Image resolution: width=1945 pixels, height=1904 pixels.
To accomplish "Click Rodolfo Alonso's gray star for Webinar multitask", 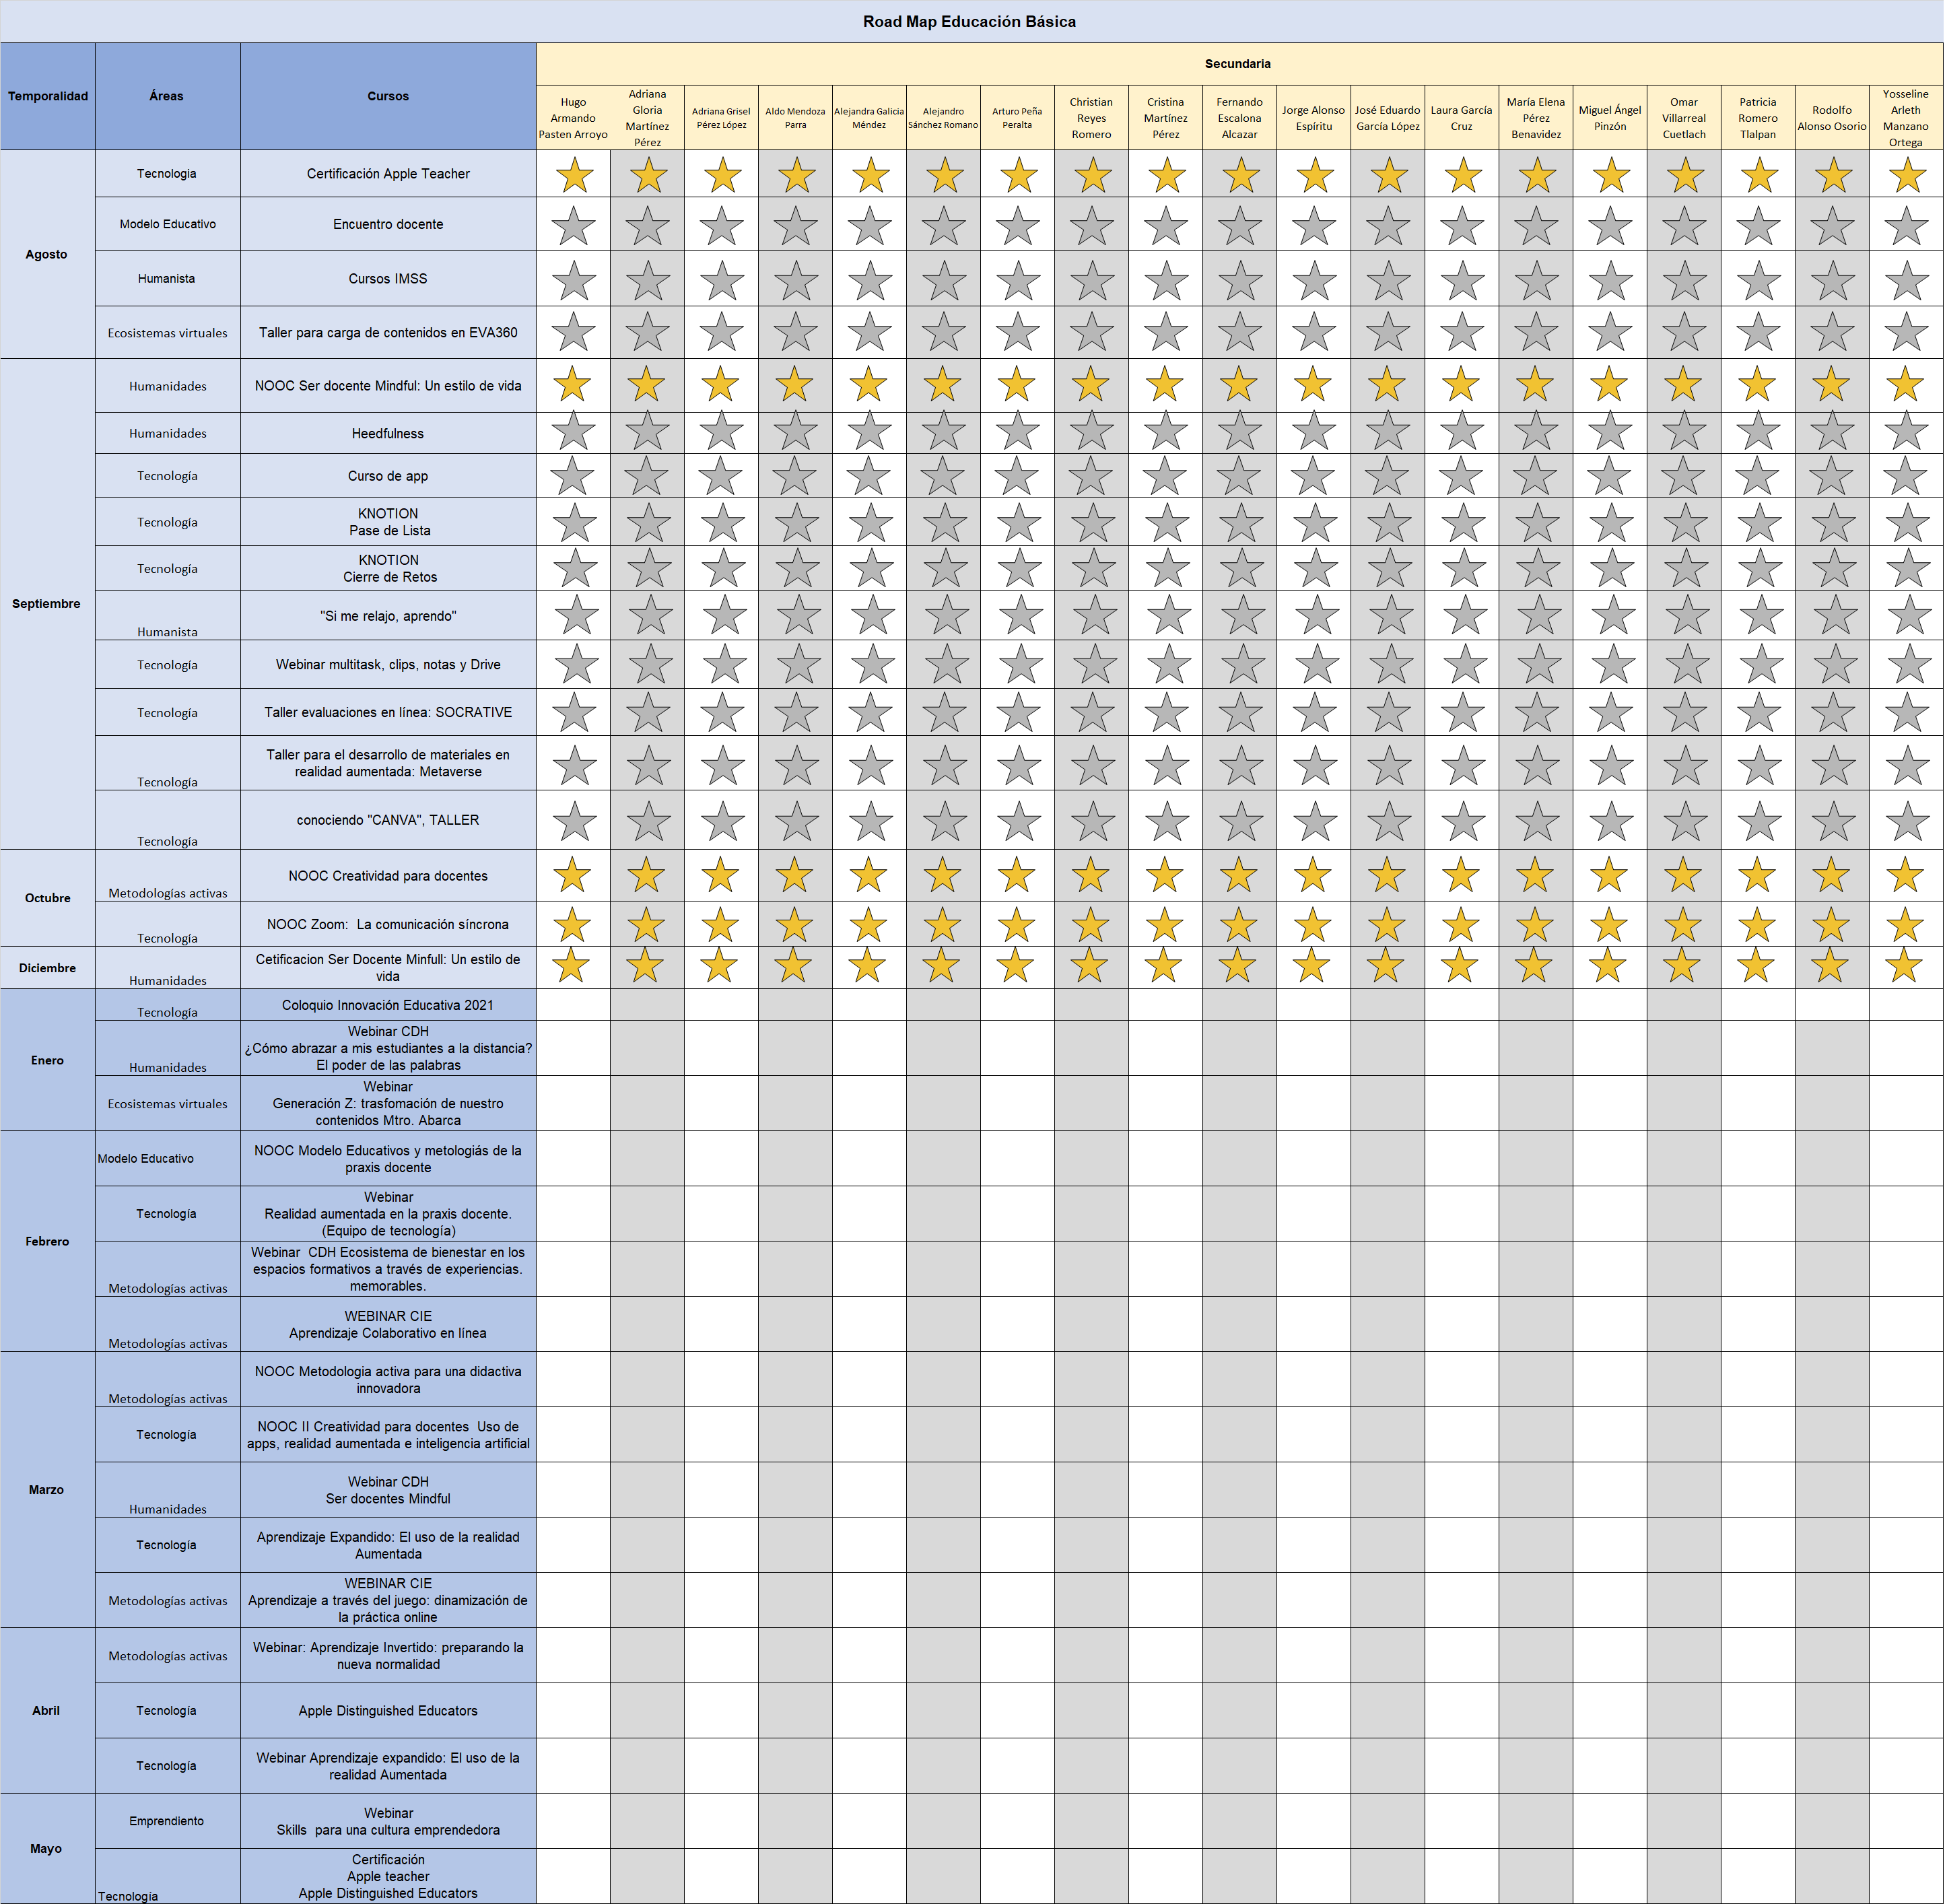I will (x=1836, y=664).
